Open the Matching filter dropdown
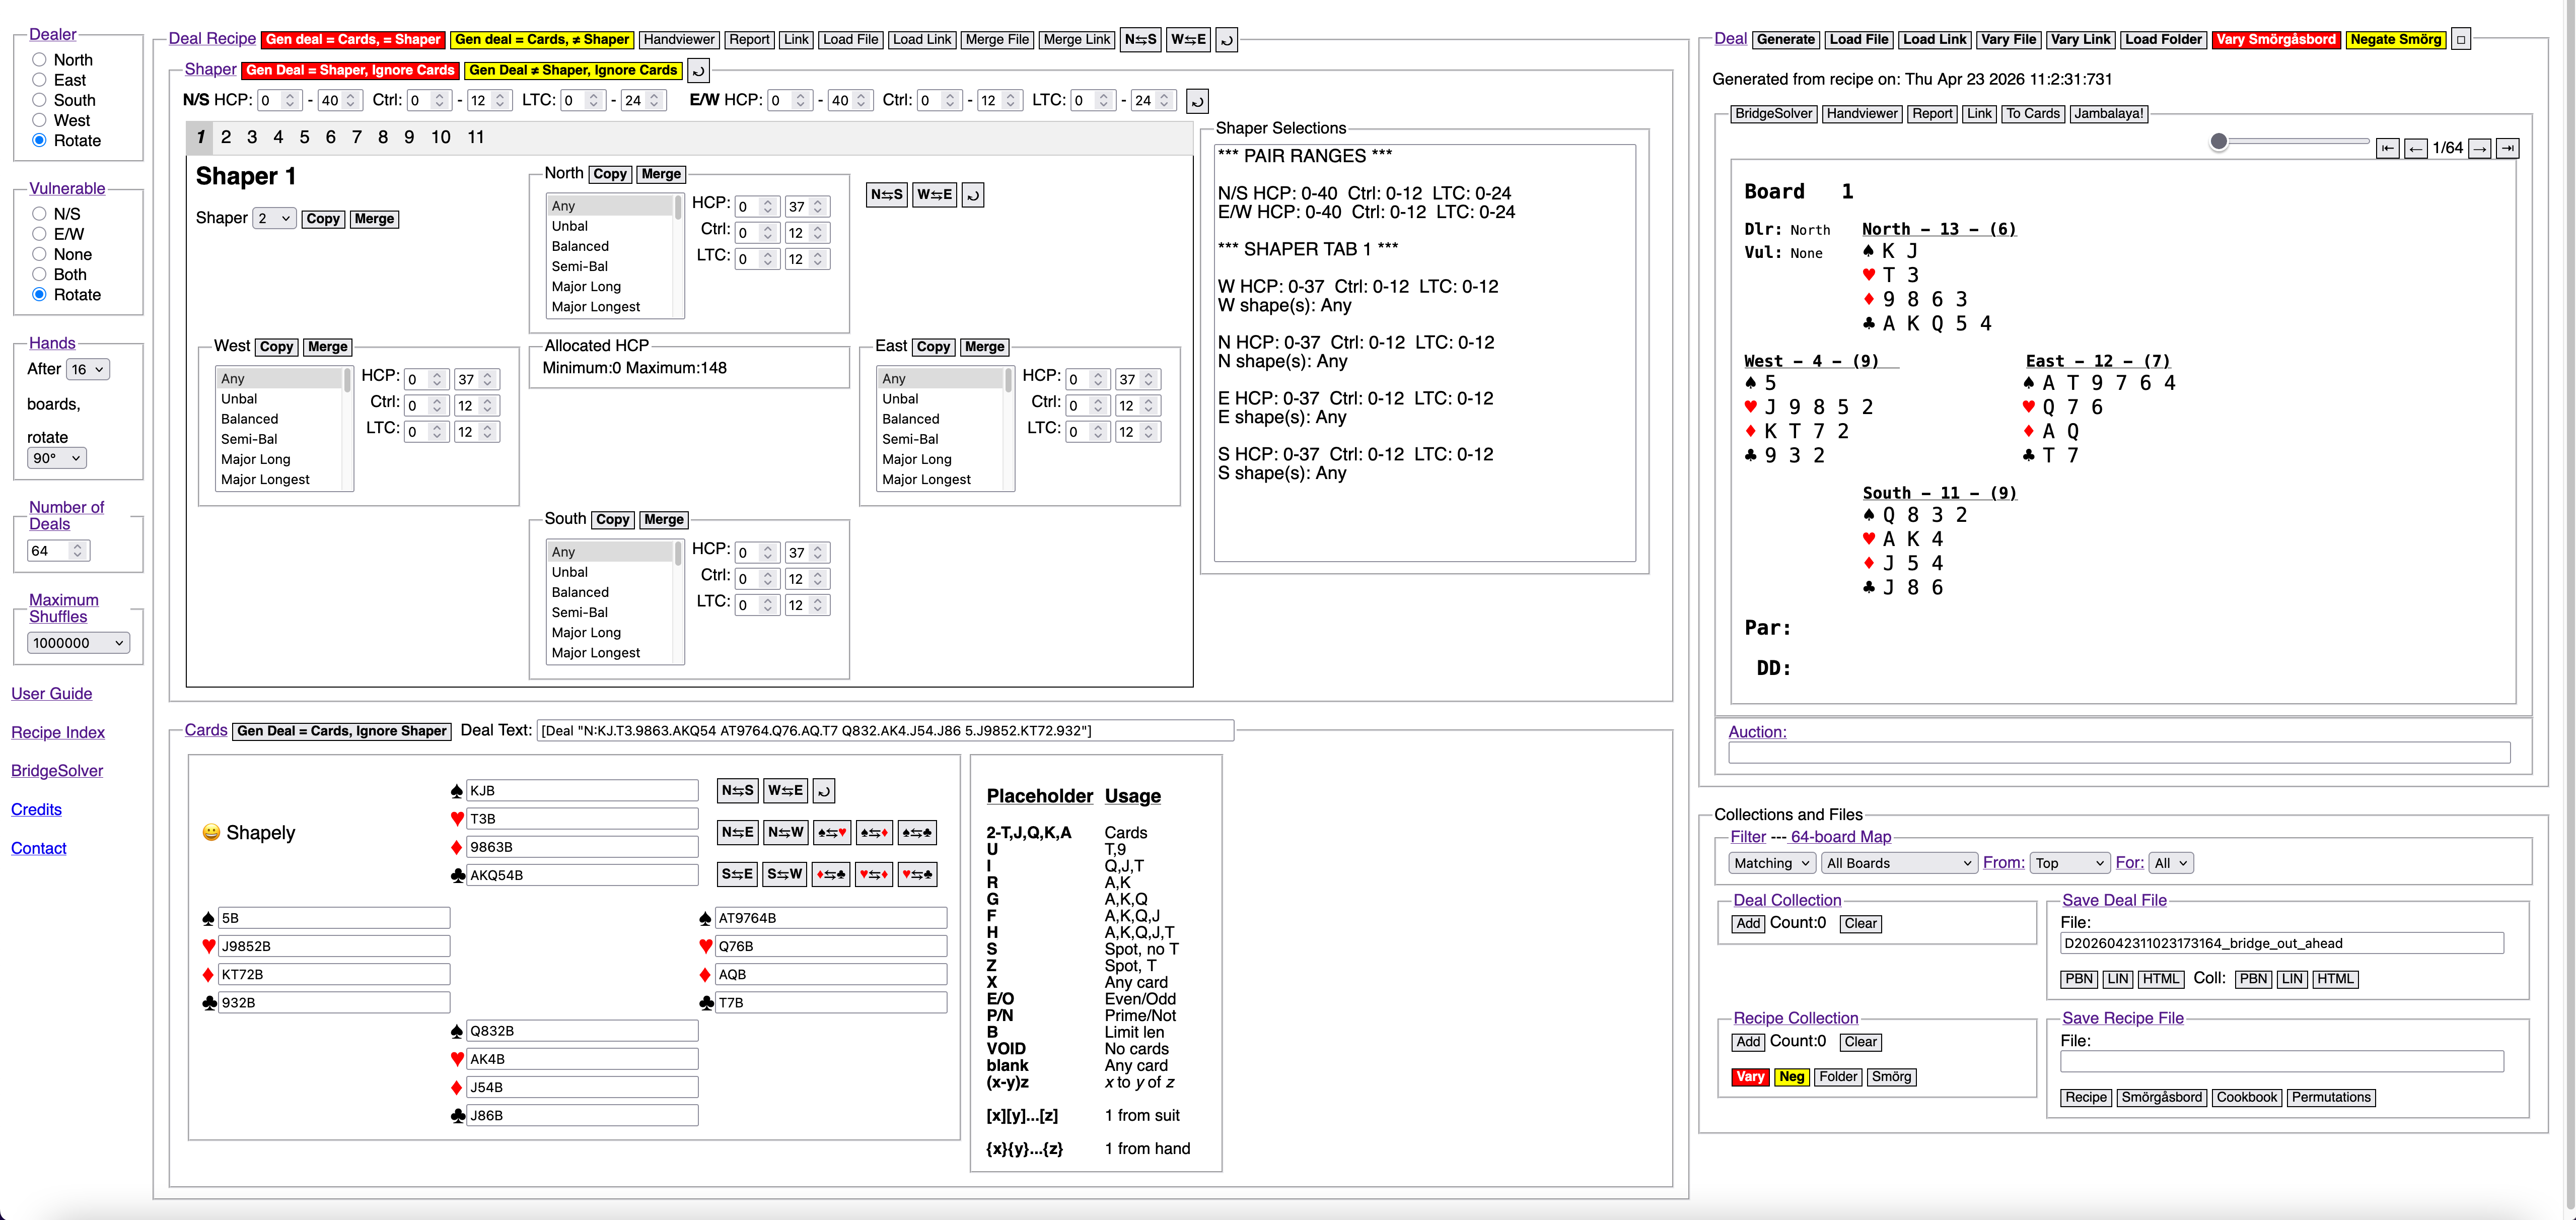Screen dimensions: 2576x1220 point(1772,863)
